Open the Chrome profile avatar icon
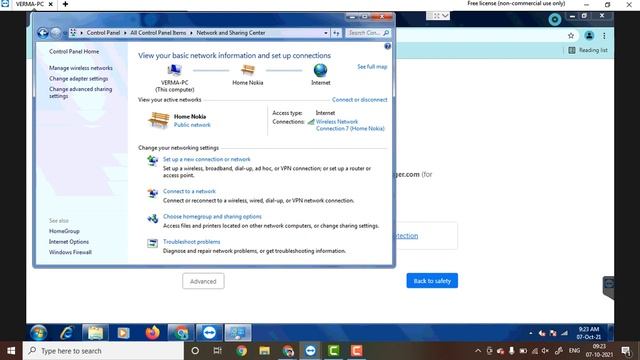640x360 pixels. pyautogui.click(x=589, y=36)
